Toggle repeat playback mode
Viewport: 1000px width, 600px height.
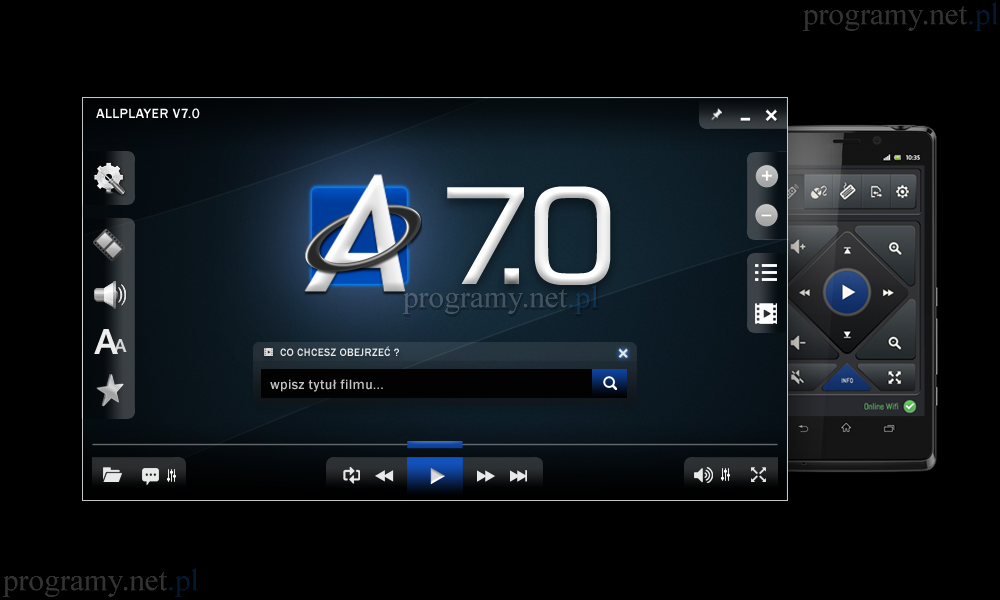click(351, 476)
